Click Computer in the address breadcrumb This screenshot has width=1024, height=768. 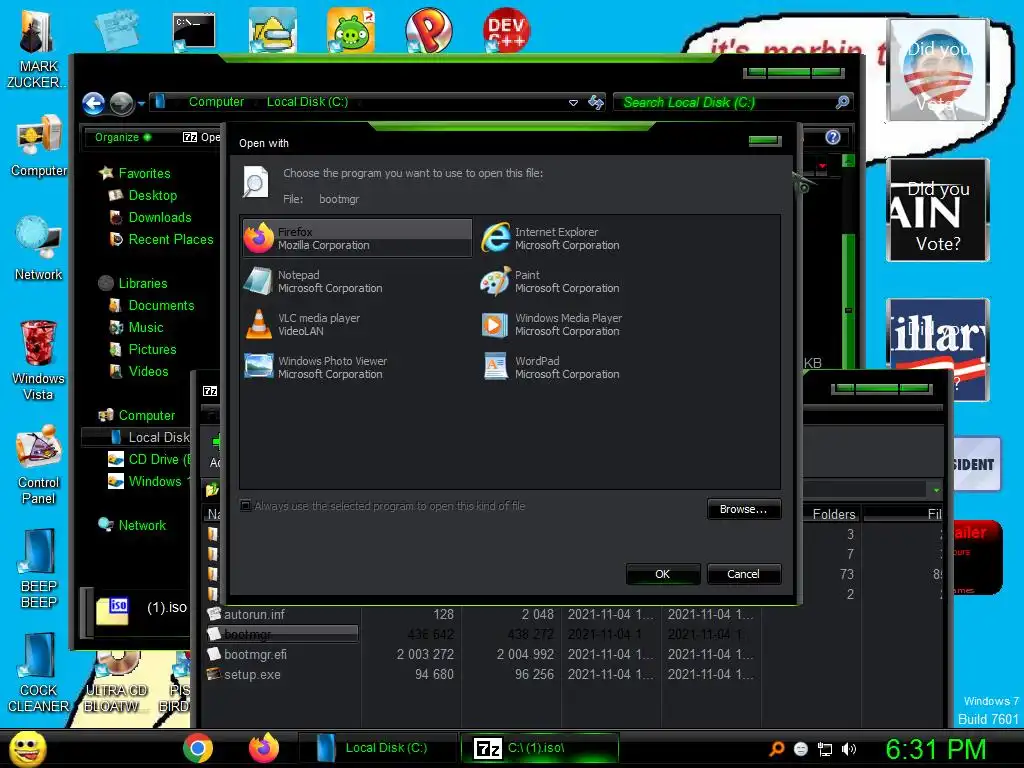coord(216,102)
